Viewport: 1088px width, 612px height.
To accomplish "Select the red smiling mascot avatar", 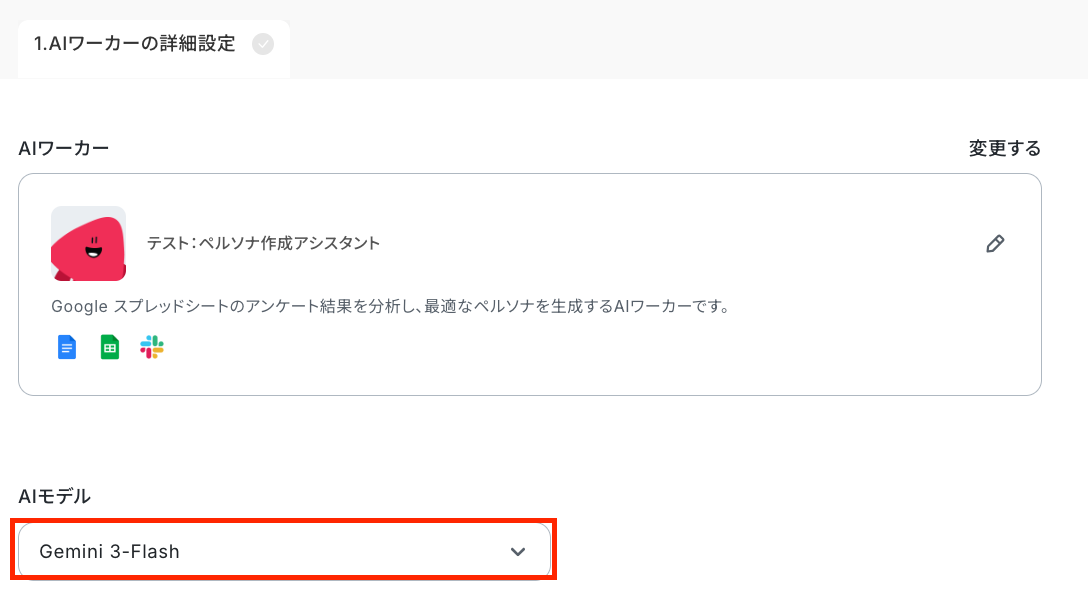I will tap(88, 244).
